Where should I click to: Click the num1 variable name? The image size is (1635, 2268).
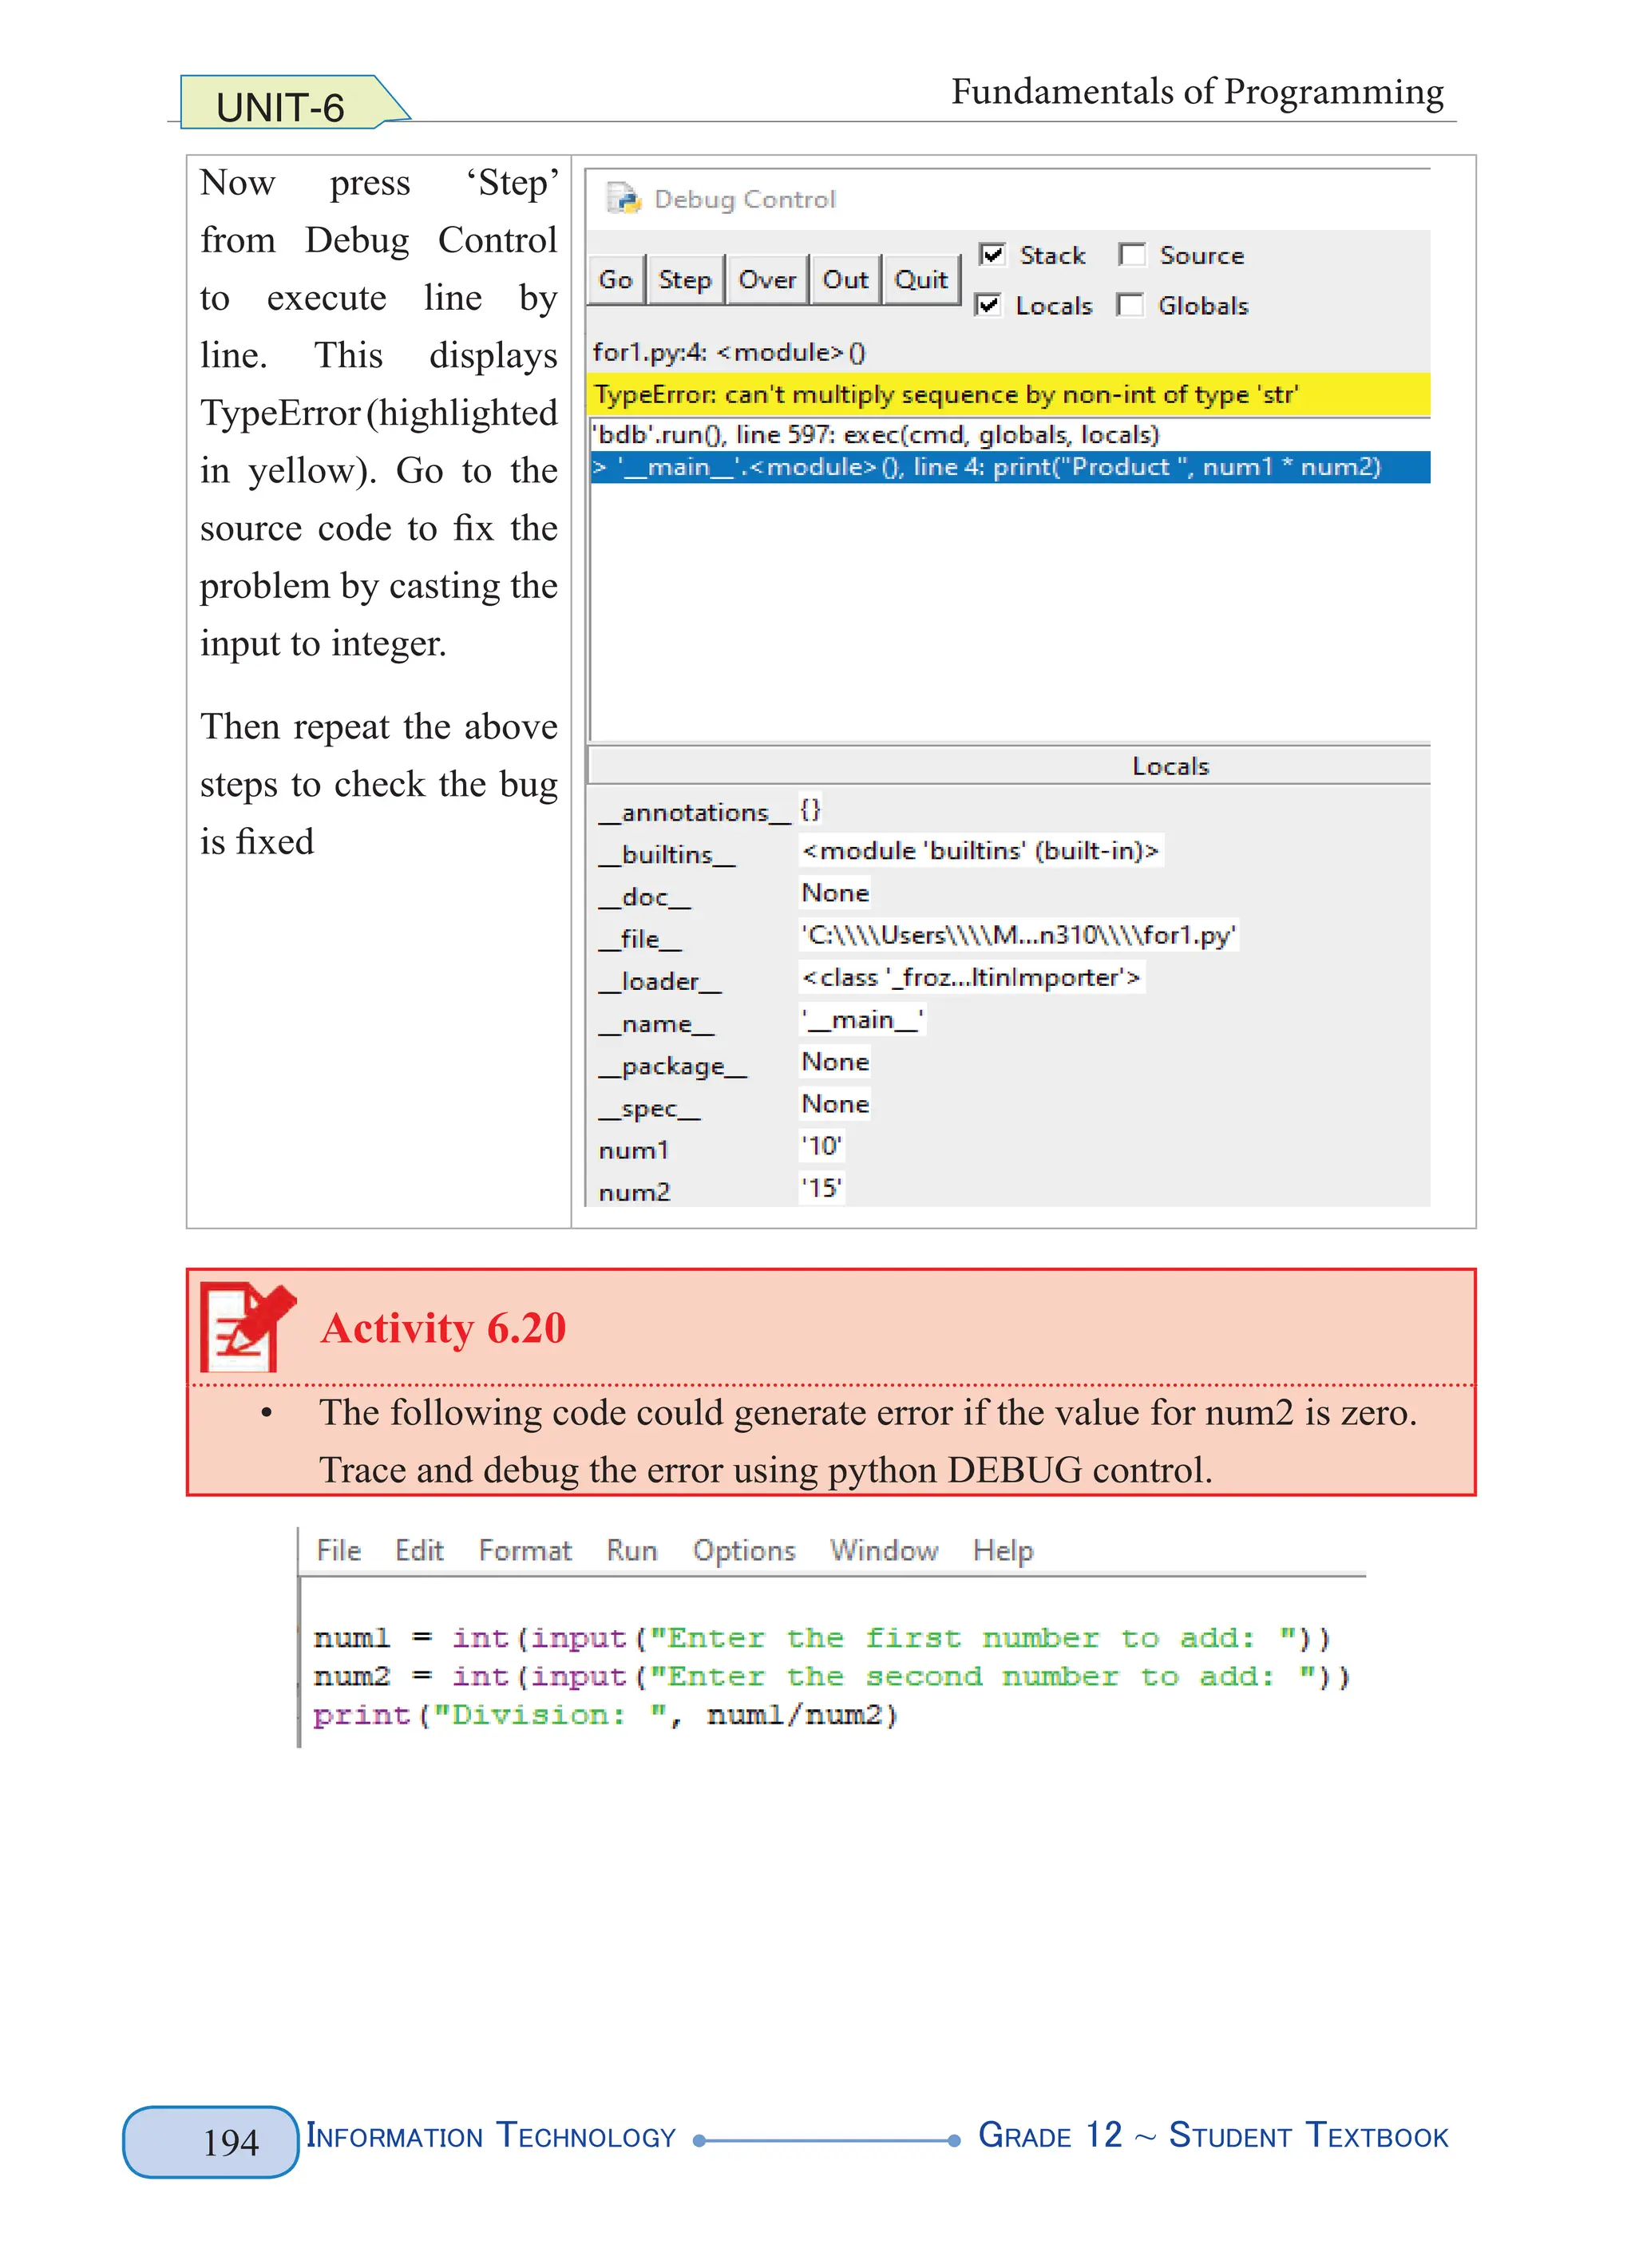633,1151
